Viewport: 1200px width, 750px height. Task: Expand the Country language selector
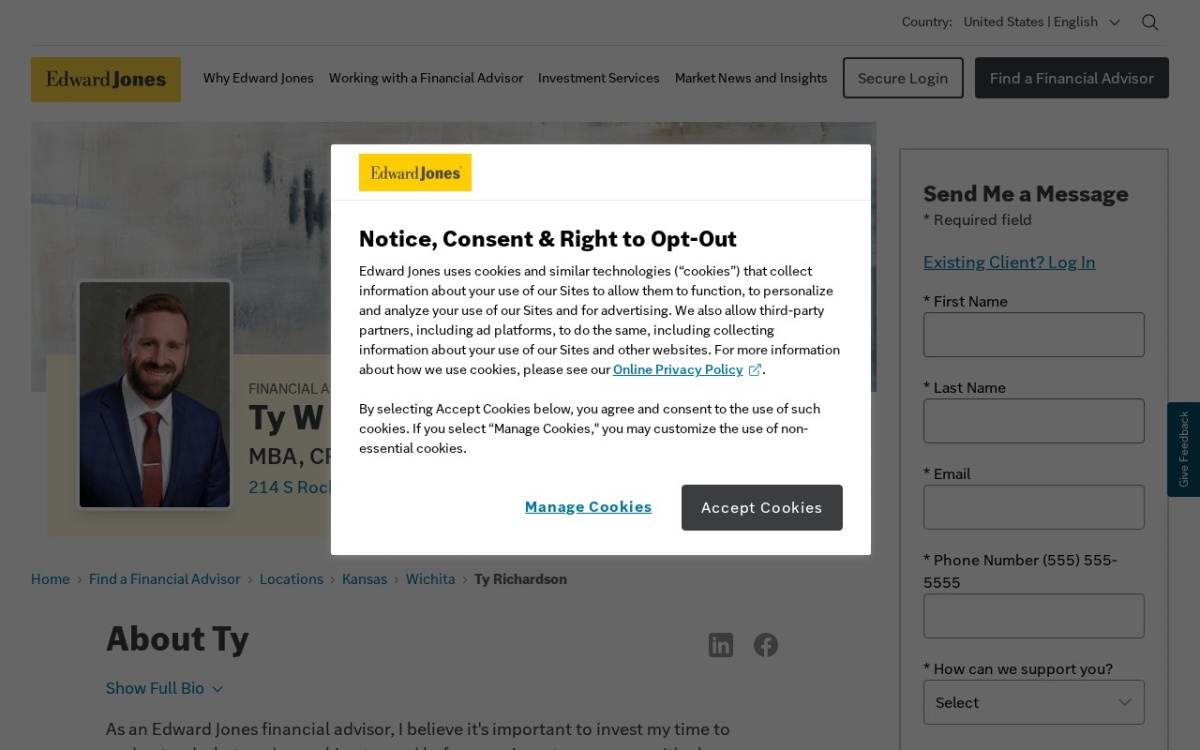(1042, 22)
